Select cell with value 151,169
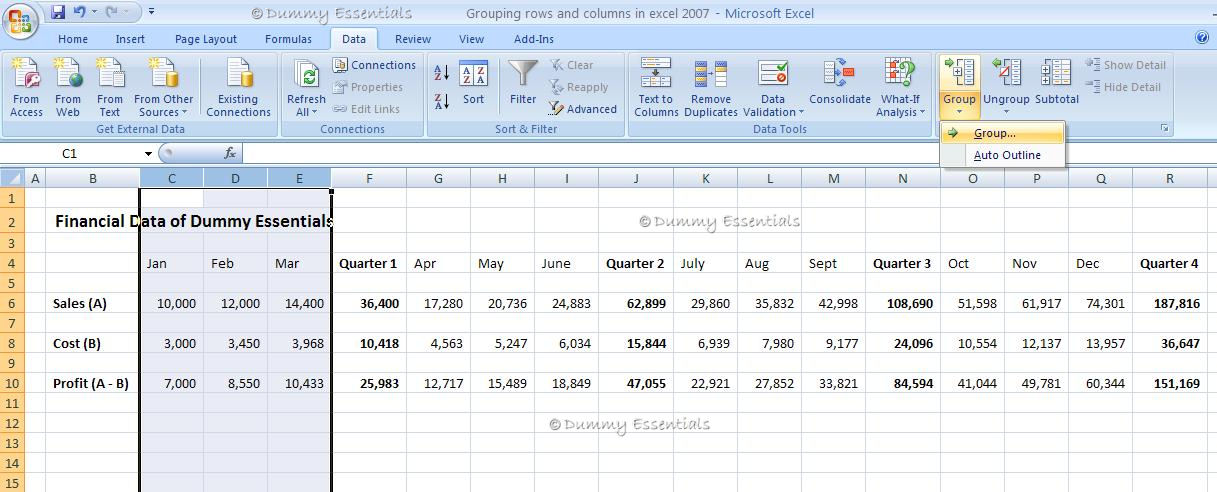 click(x=1170, y=383)
